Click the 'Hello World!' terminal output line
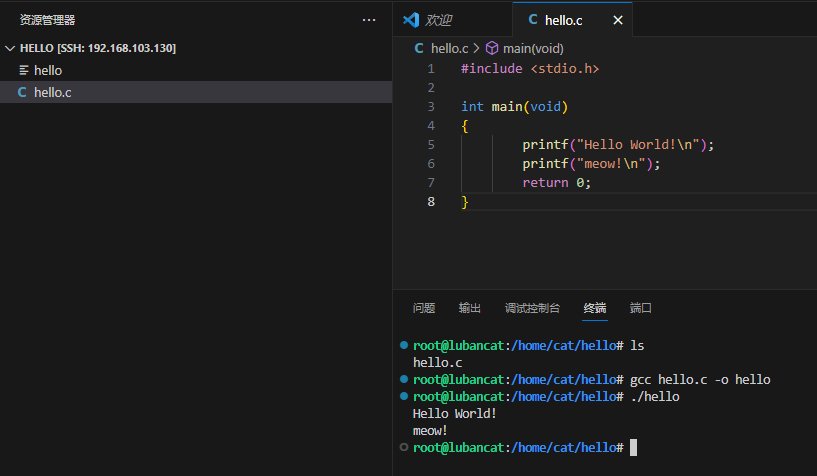The height and width of the screenshot is (476, 817). pos(454,414)
